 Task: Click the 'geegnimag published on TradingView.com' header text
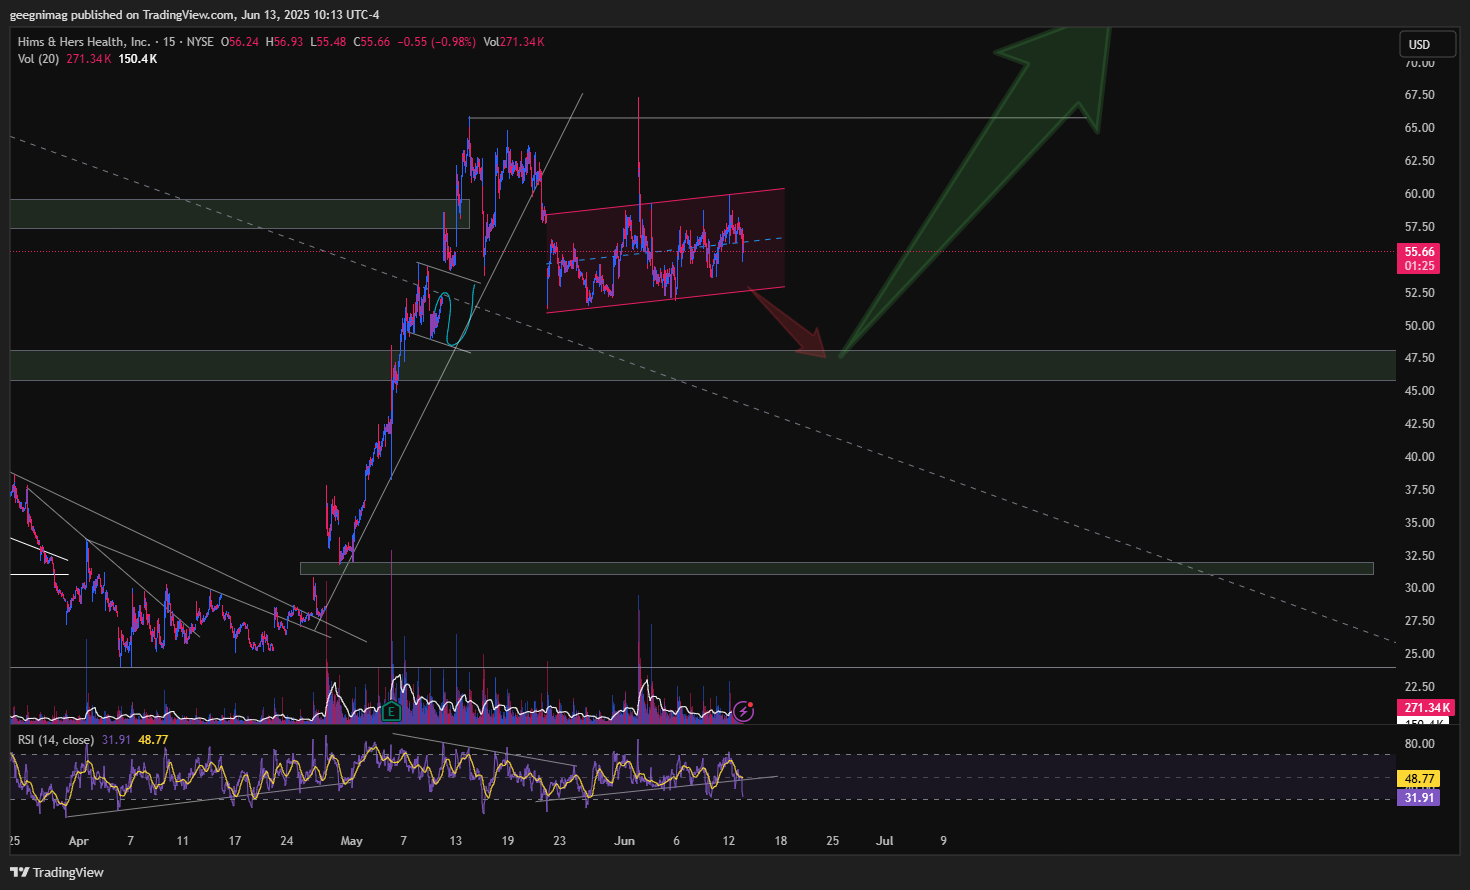[x=122, y=15]
